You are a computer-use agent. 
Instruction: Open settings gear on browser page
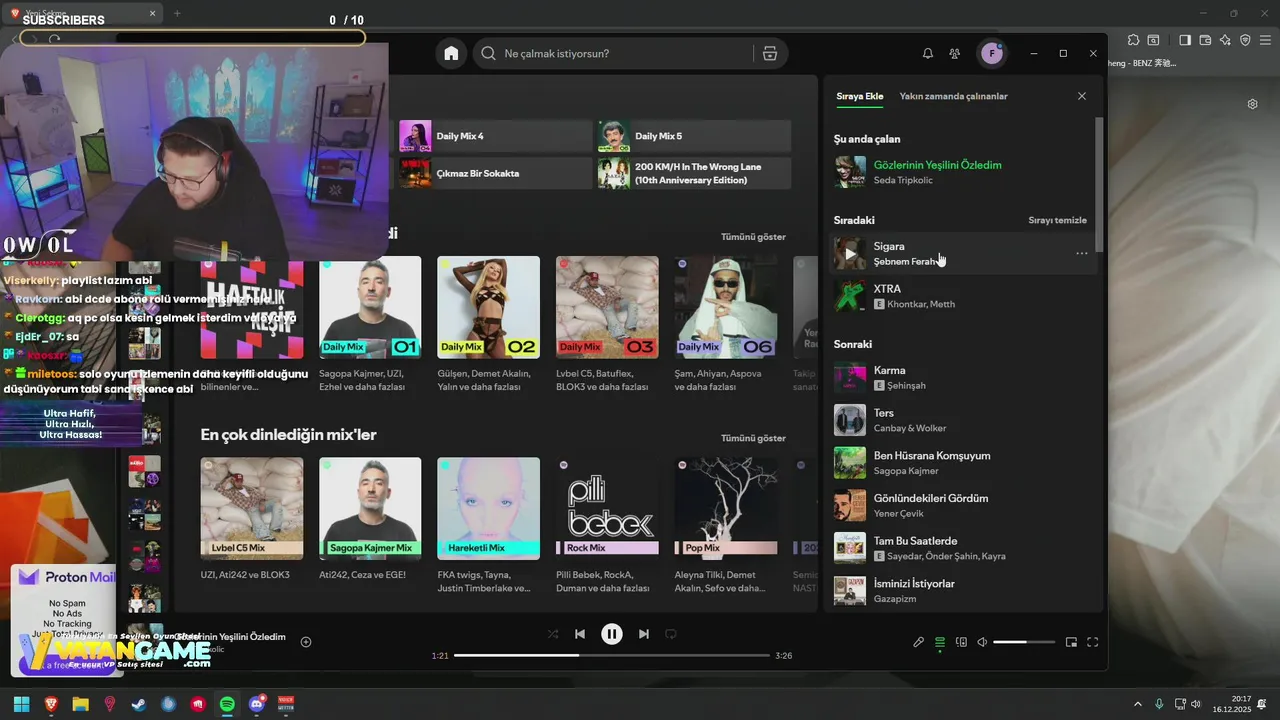coord(1252,104)
